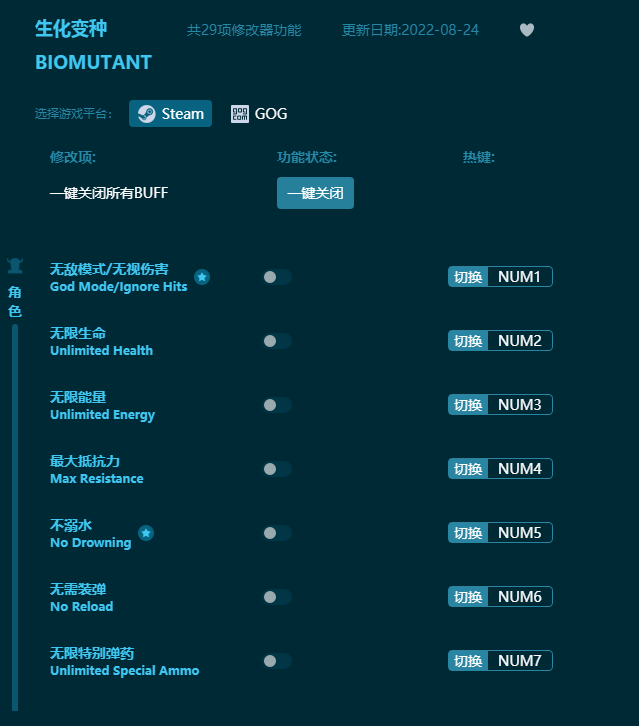Click the GOG logo icon
Viewport: 639px width, 726px height.
pyautogui.click(x=240, y=114)
